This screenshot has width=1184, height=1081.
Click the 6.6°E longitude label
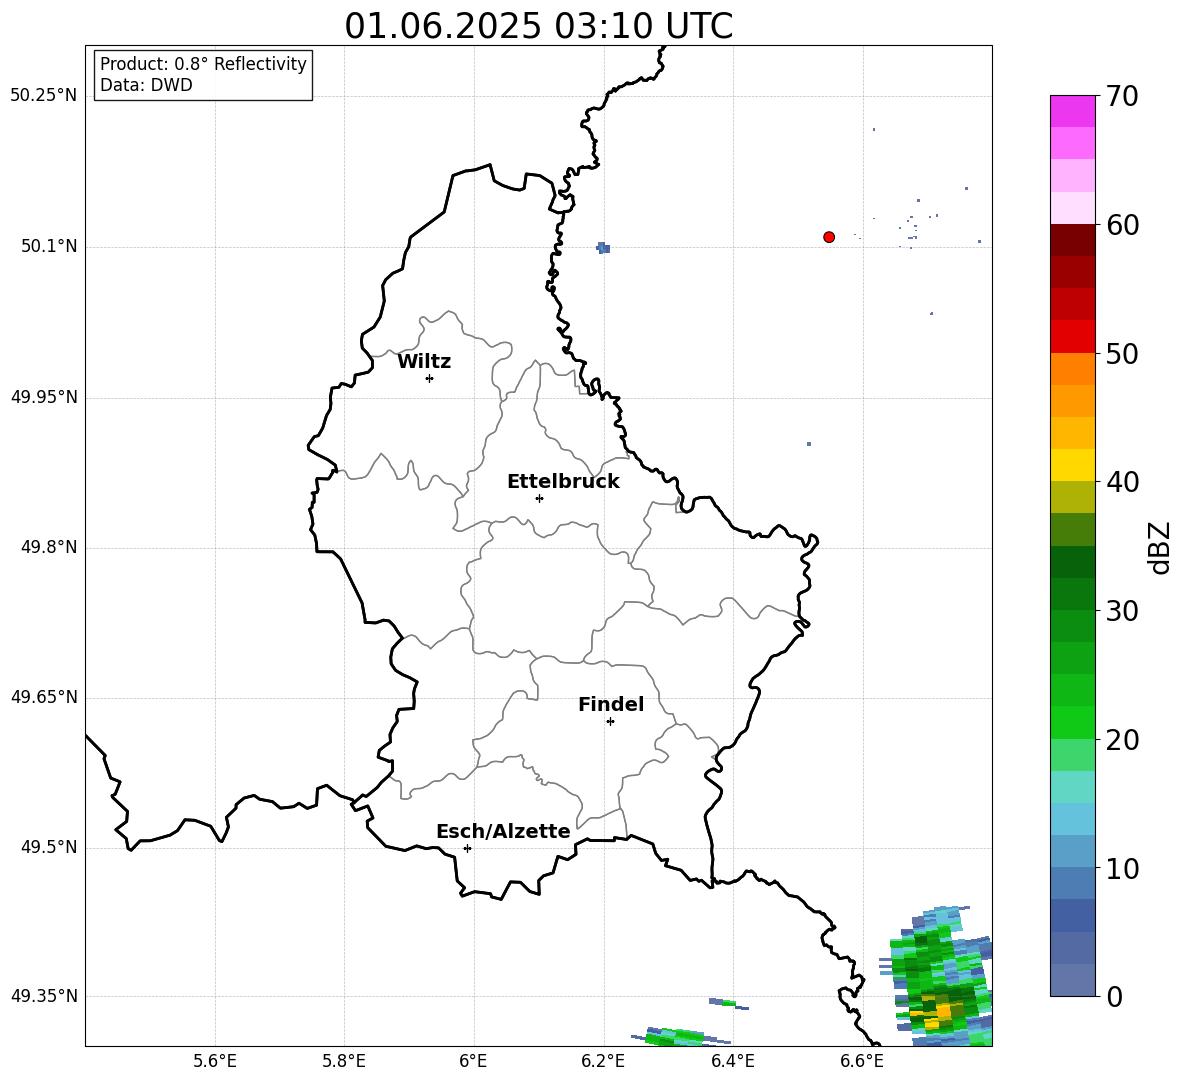pyautogui.click(x=862, y=1062)
